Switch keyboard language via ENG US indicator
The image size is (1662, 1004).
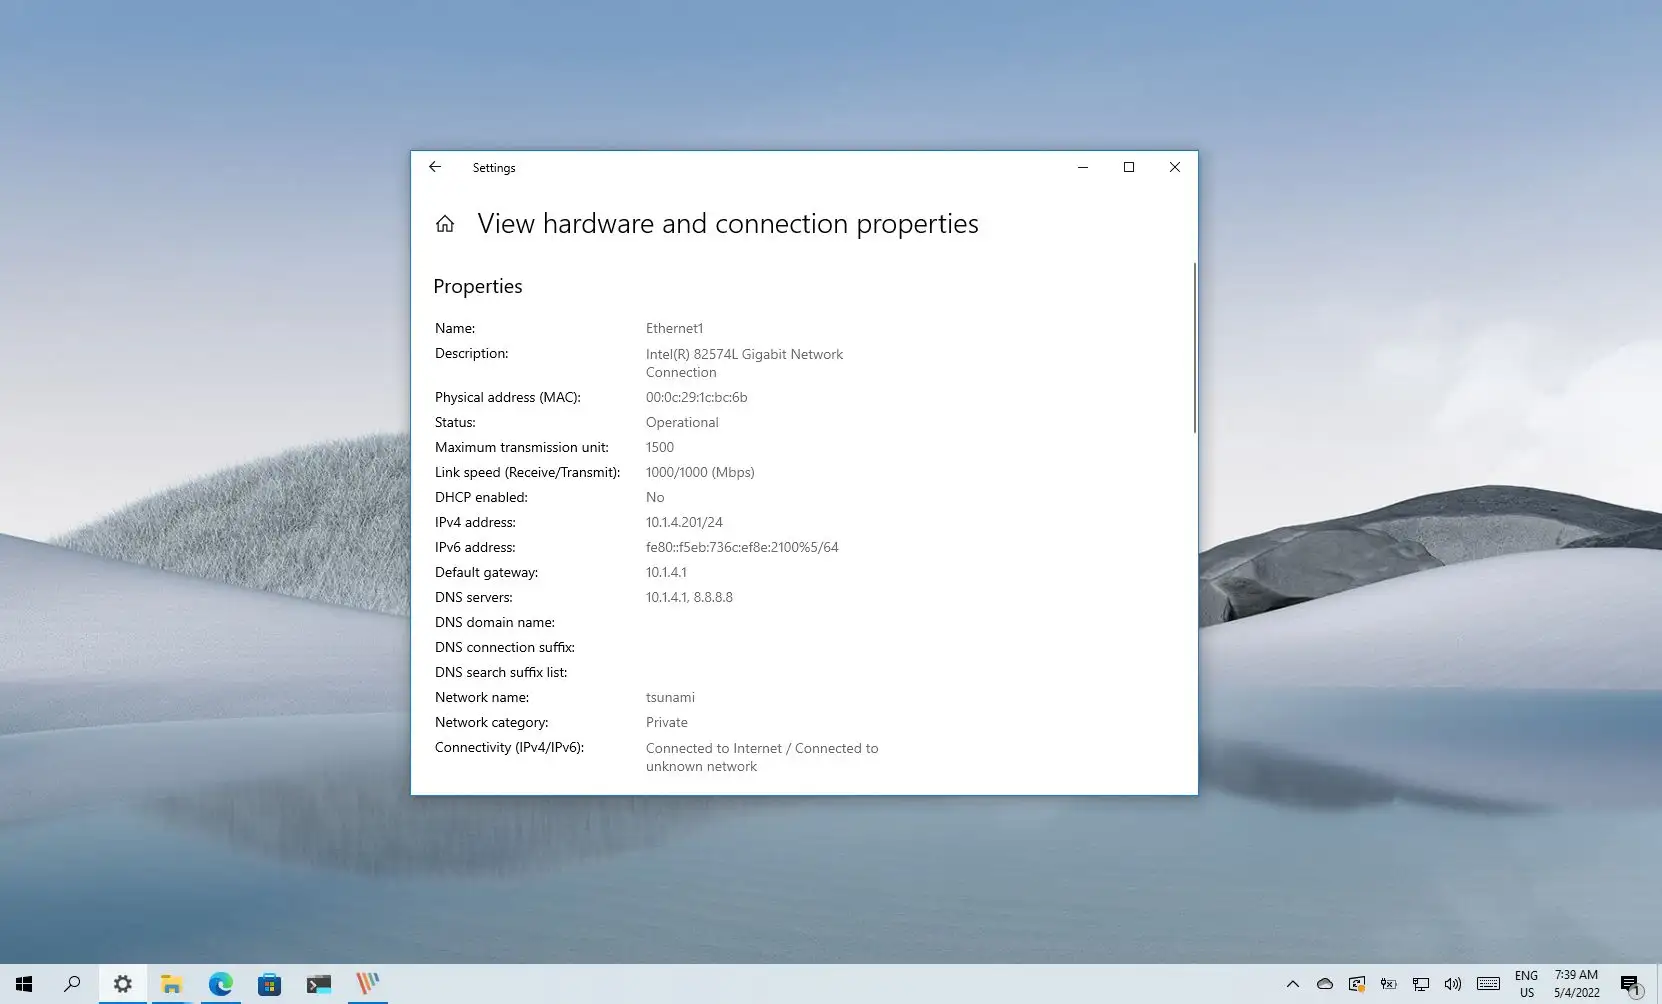tap(1527, 983)
